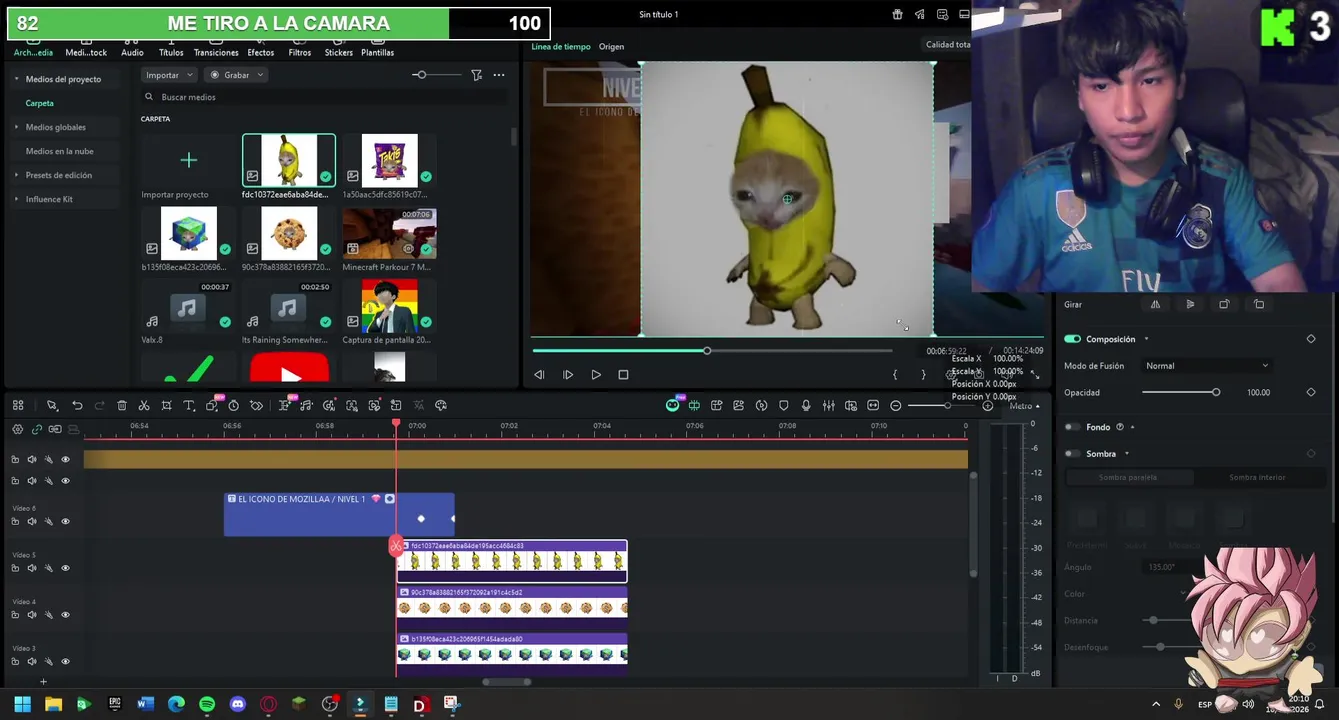
Task: Adjust the media thumbnail size slider
Action: click(437, 75)
